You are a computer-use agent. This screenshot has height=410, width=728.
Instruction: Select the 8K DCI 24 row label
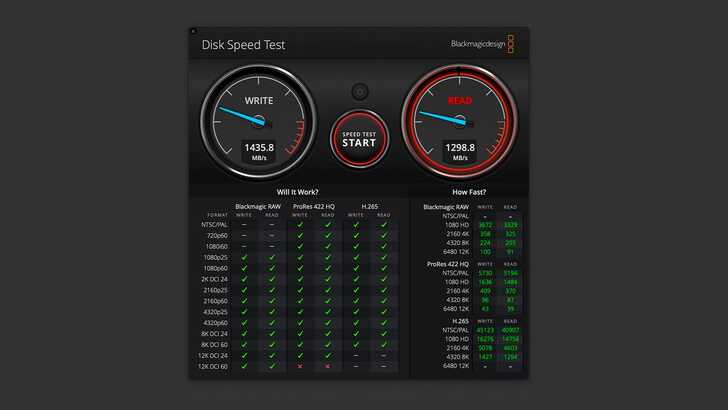tap(214, 334)
